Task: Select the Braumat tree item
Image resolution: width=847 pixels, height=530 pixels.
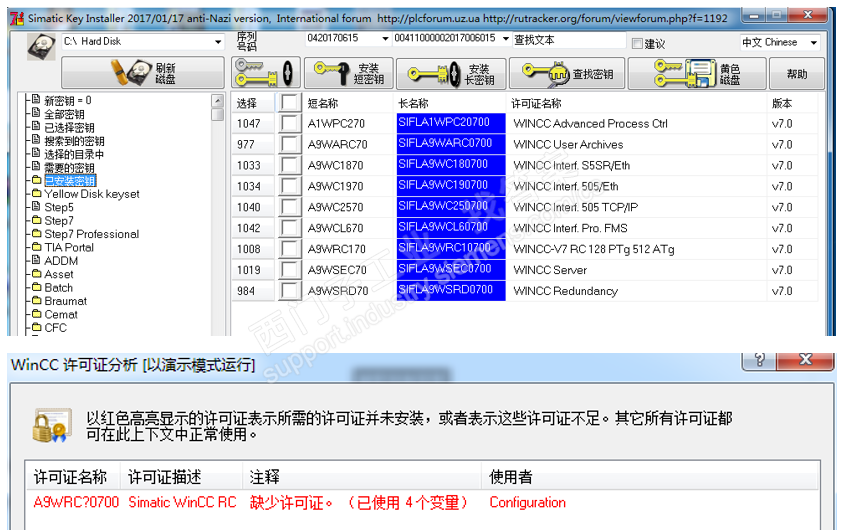Action: 65,301
